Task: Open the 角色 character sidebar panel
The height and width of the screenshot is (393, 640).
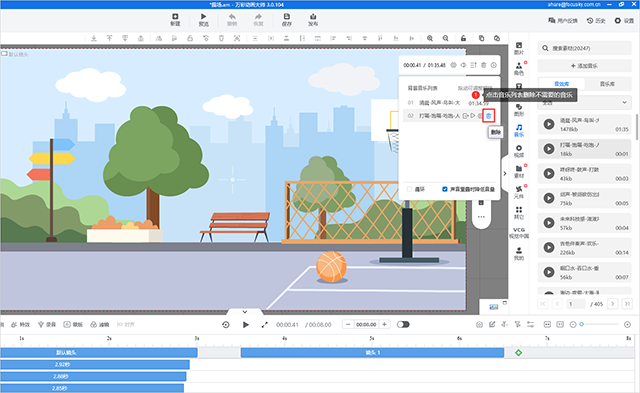Action: [519, 69]
